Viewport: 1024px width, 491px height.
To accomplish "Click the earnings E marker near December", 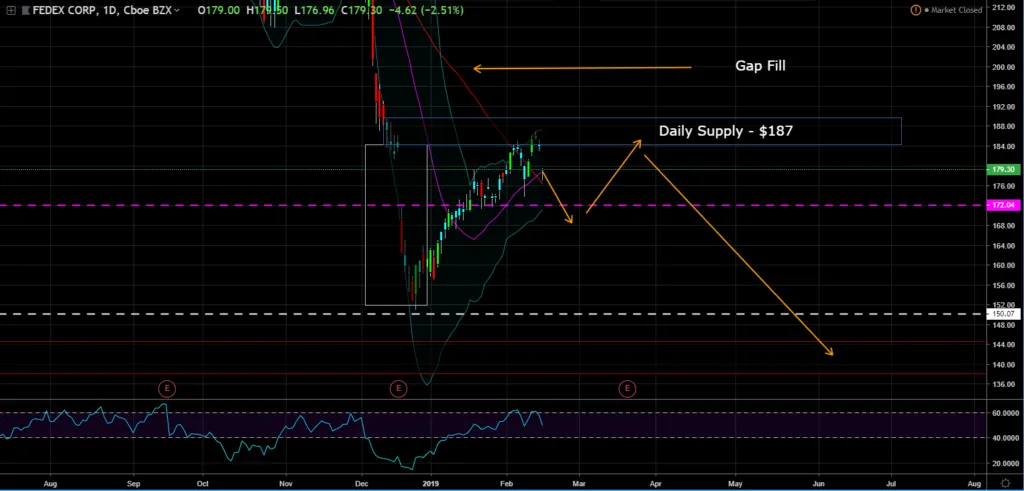I will tap(398, 387).
